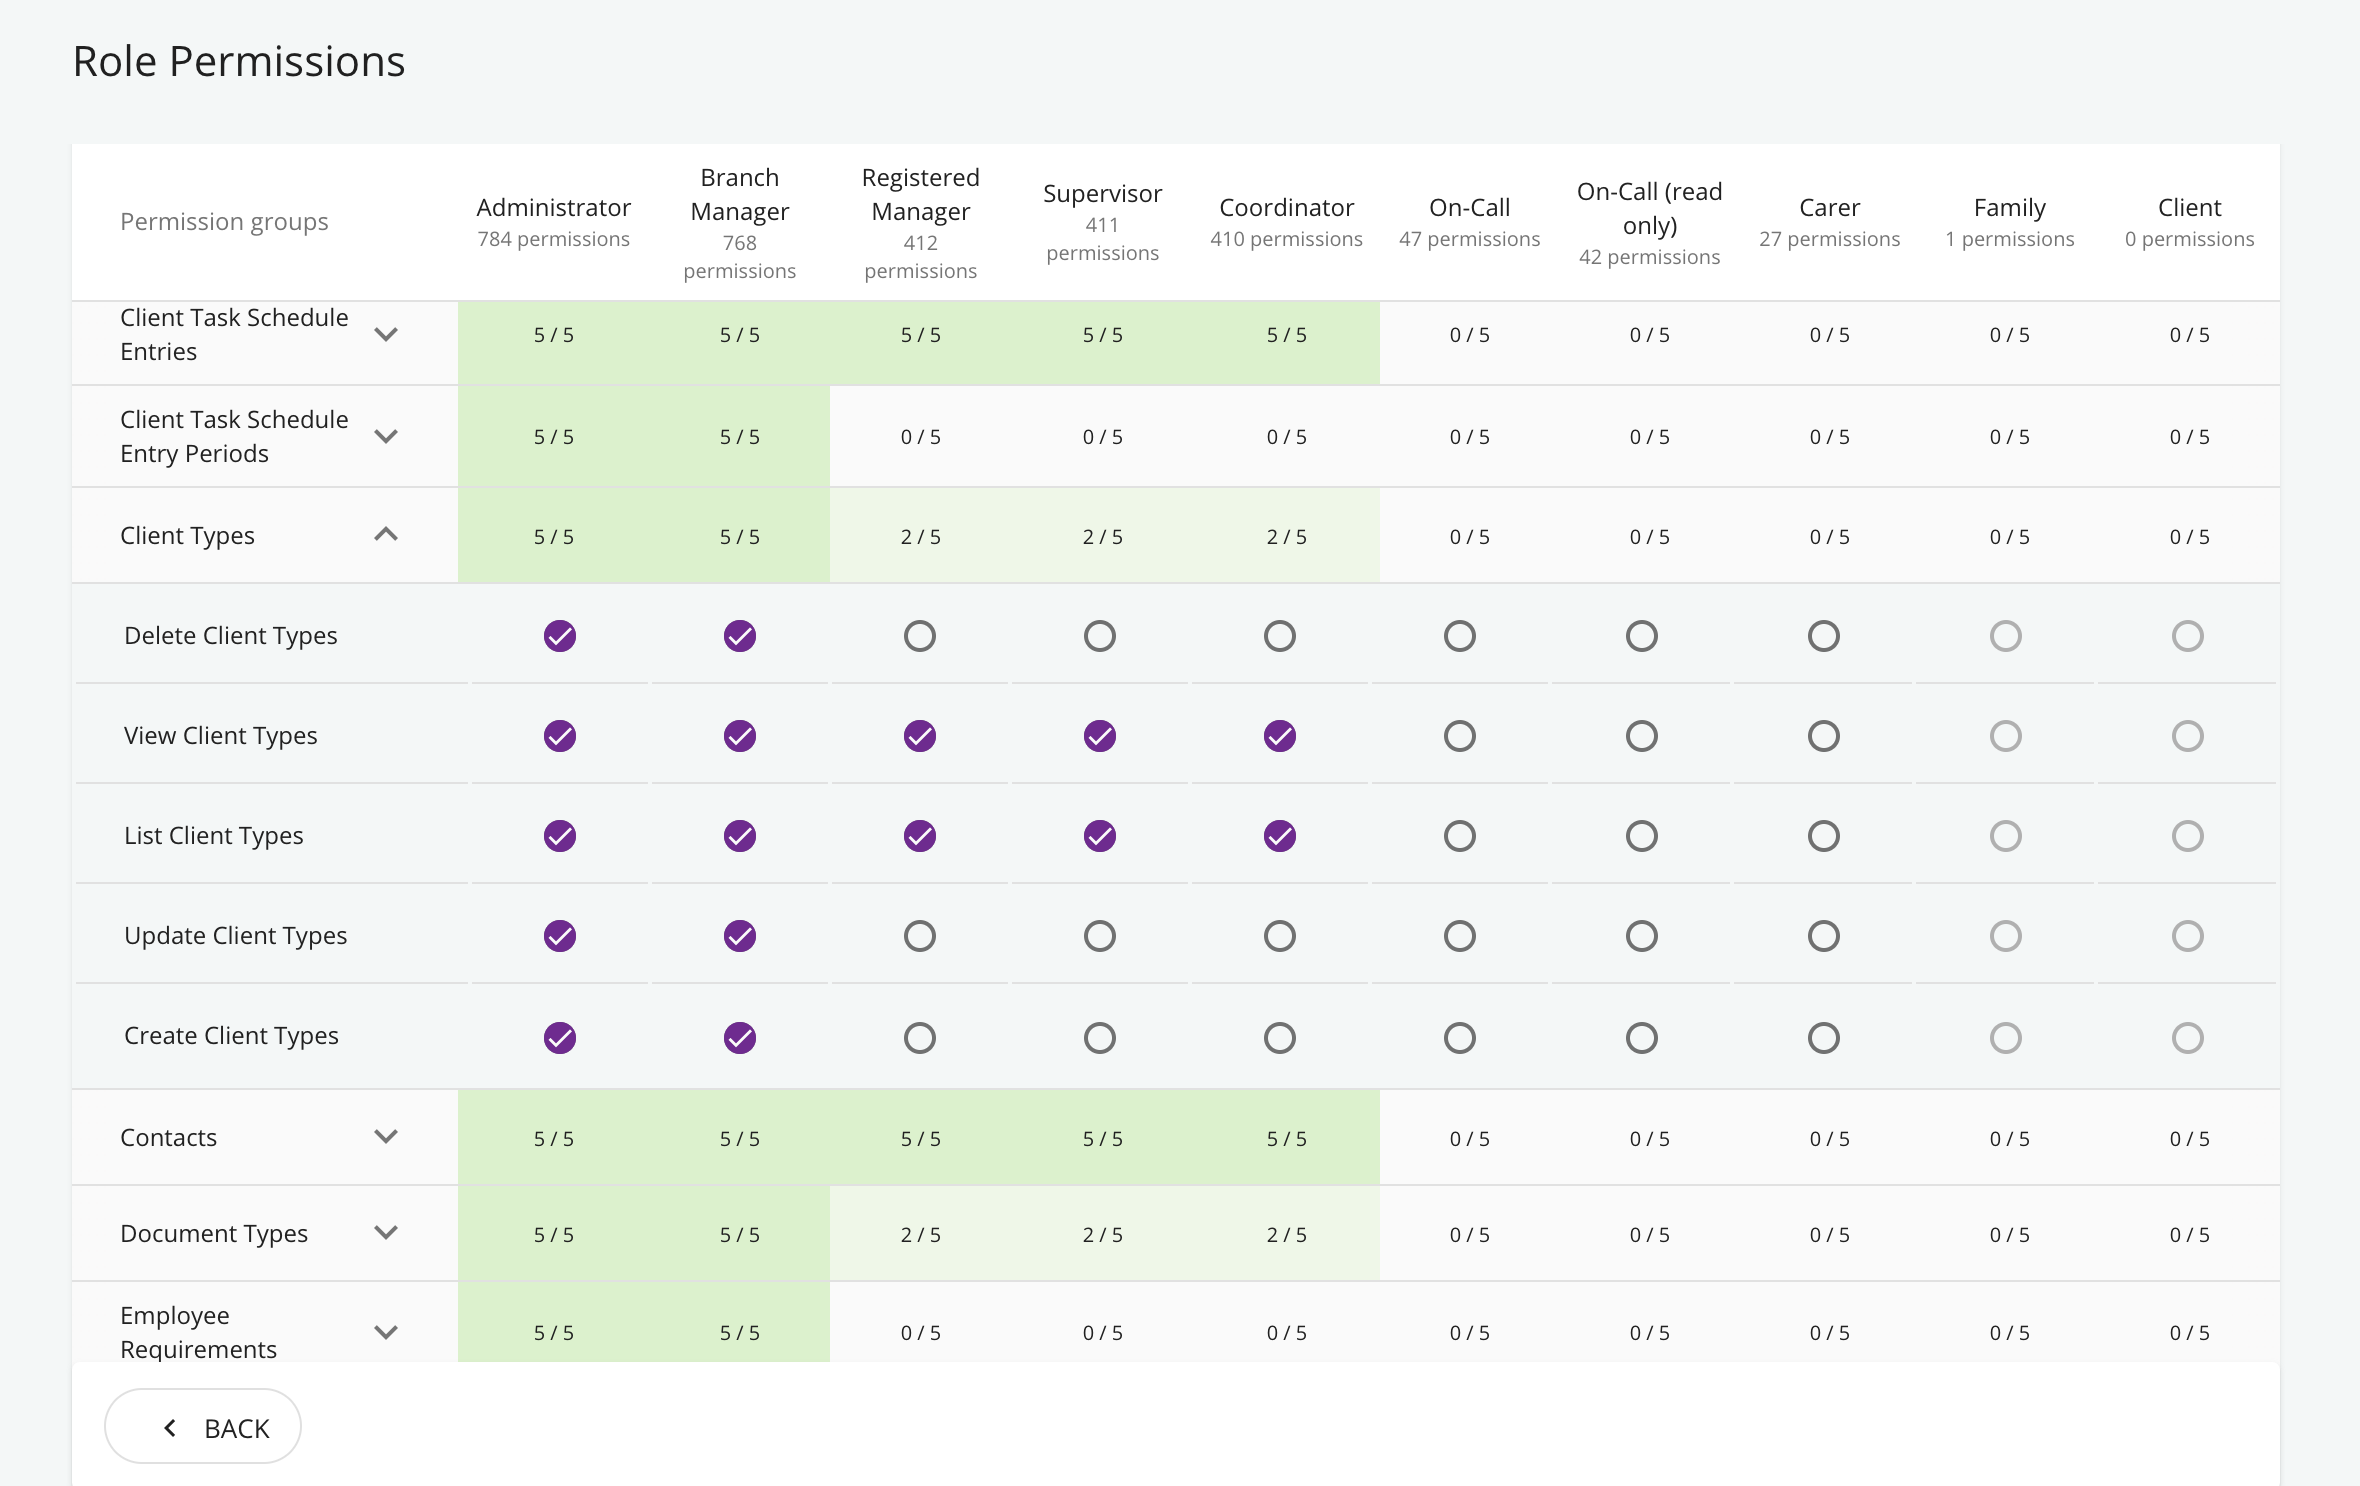Disable View Client Types for Coordinator
Screen dimensions: 2360x1486
(x=1280, y=736)
